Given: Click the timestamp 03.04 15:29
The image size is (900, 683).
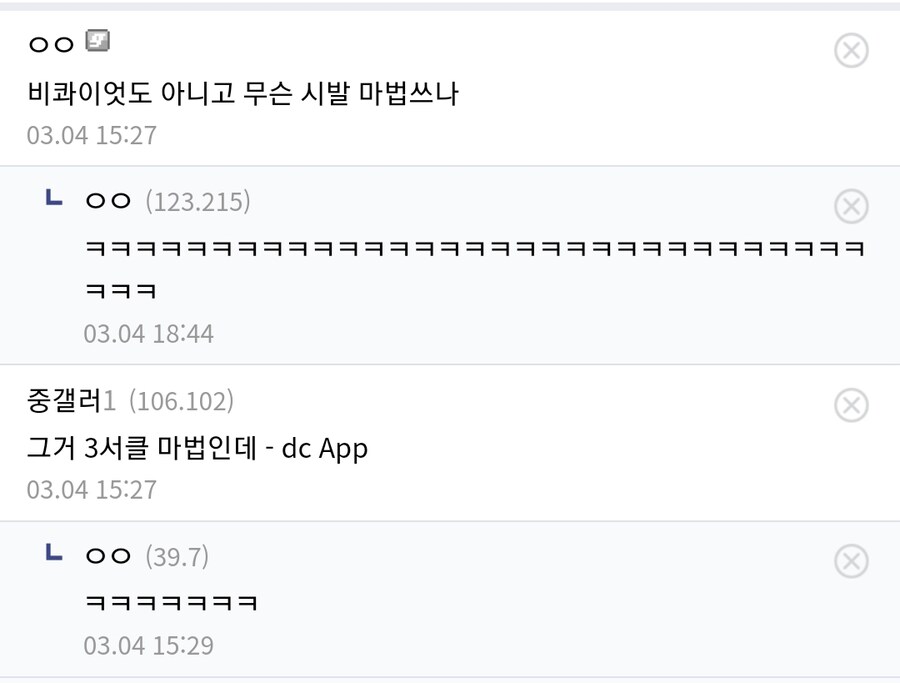Looking at the screenshot, I should [x=148, y=645].
